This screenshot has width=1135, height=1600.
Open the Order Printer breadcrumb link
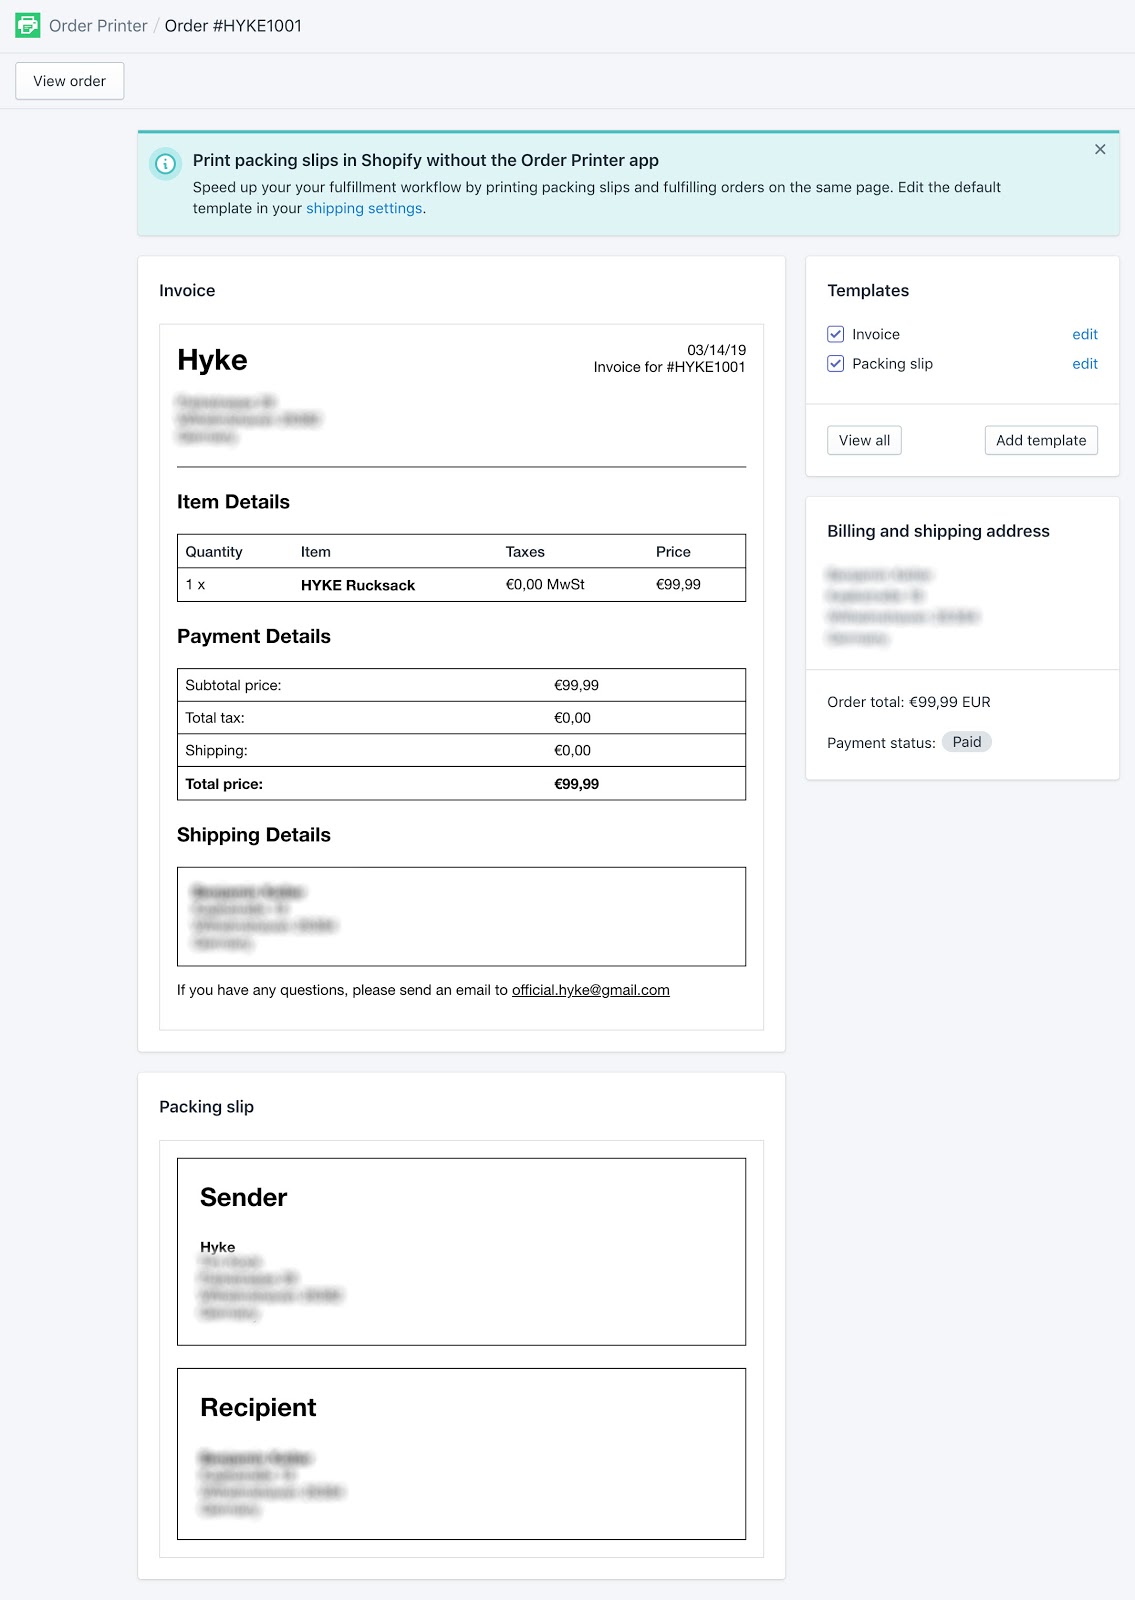coord(98,26)
